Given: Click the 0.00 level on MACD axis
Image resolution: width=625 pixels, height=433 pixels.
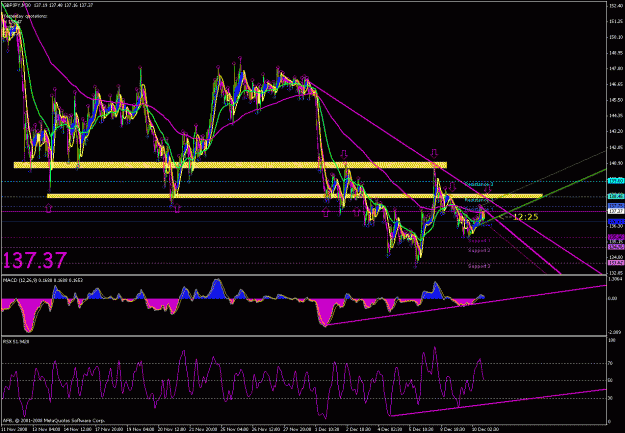Looking at the screenshot, I should pos(613,298).
